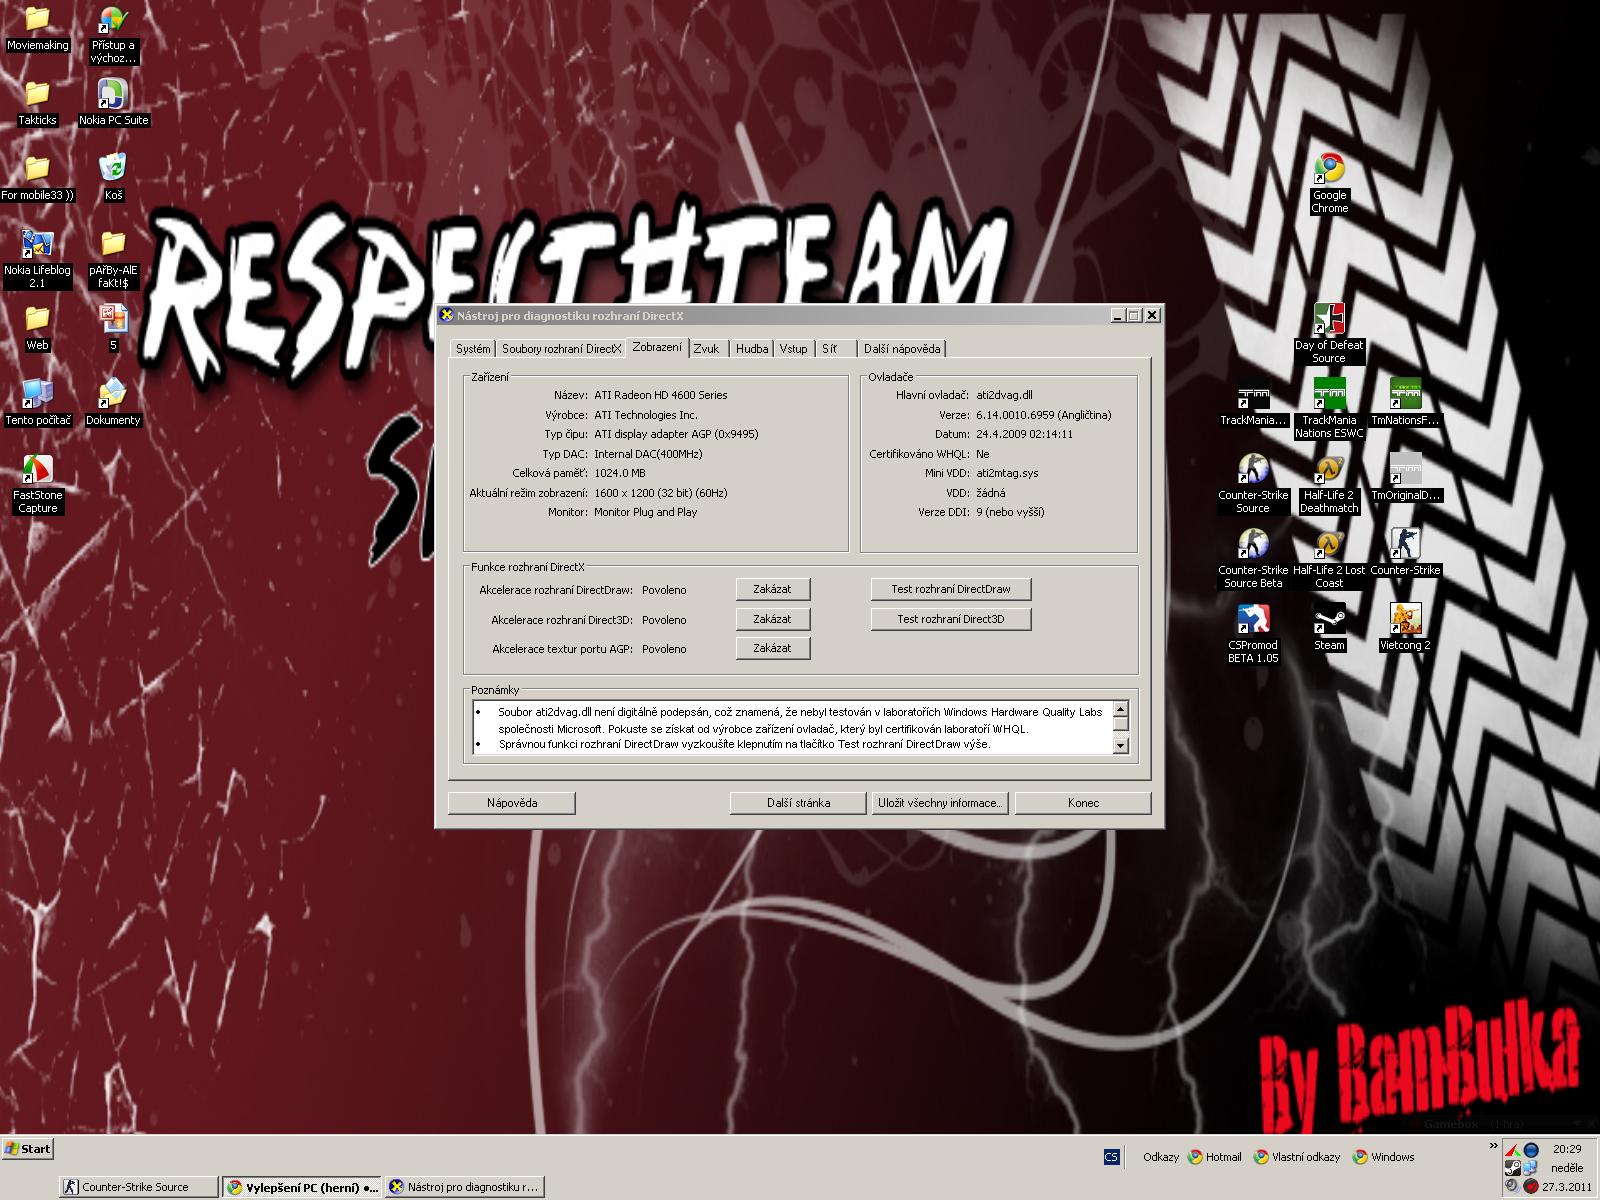The width and height of the screenshot is (1600, 1200).
Task: Click Uložit všechny informace
Action: coord(940,803)
